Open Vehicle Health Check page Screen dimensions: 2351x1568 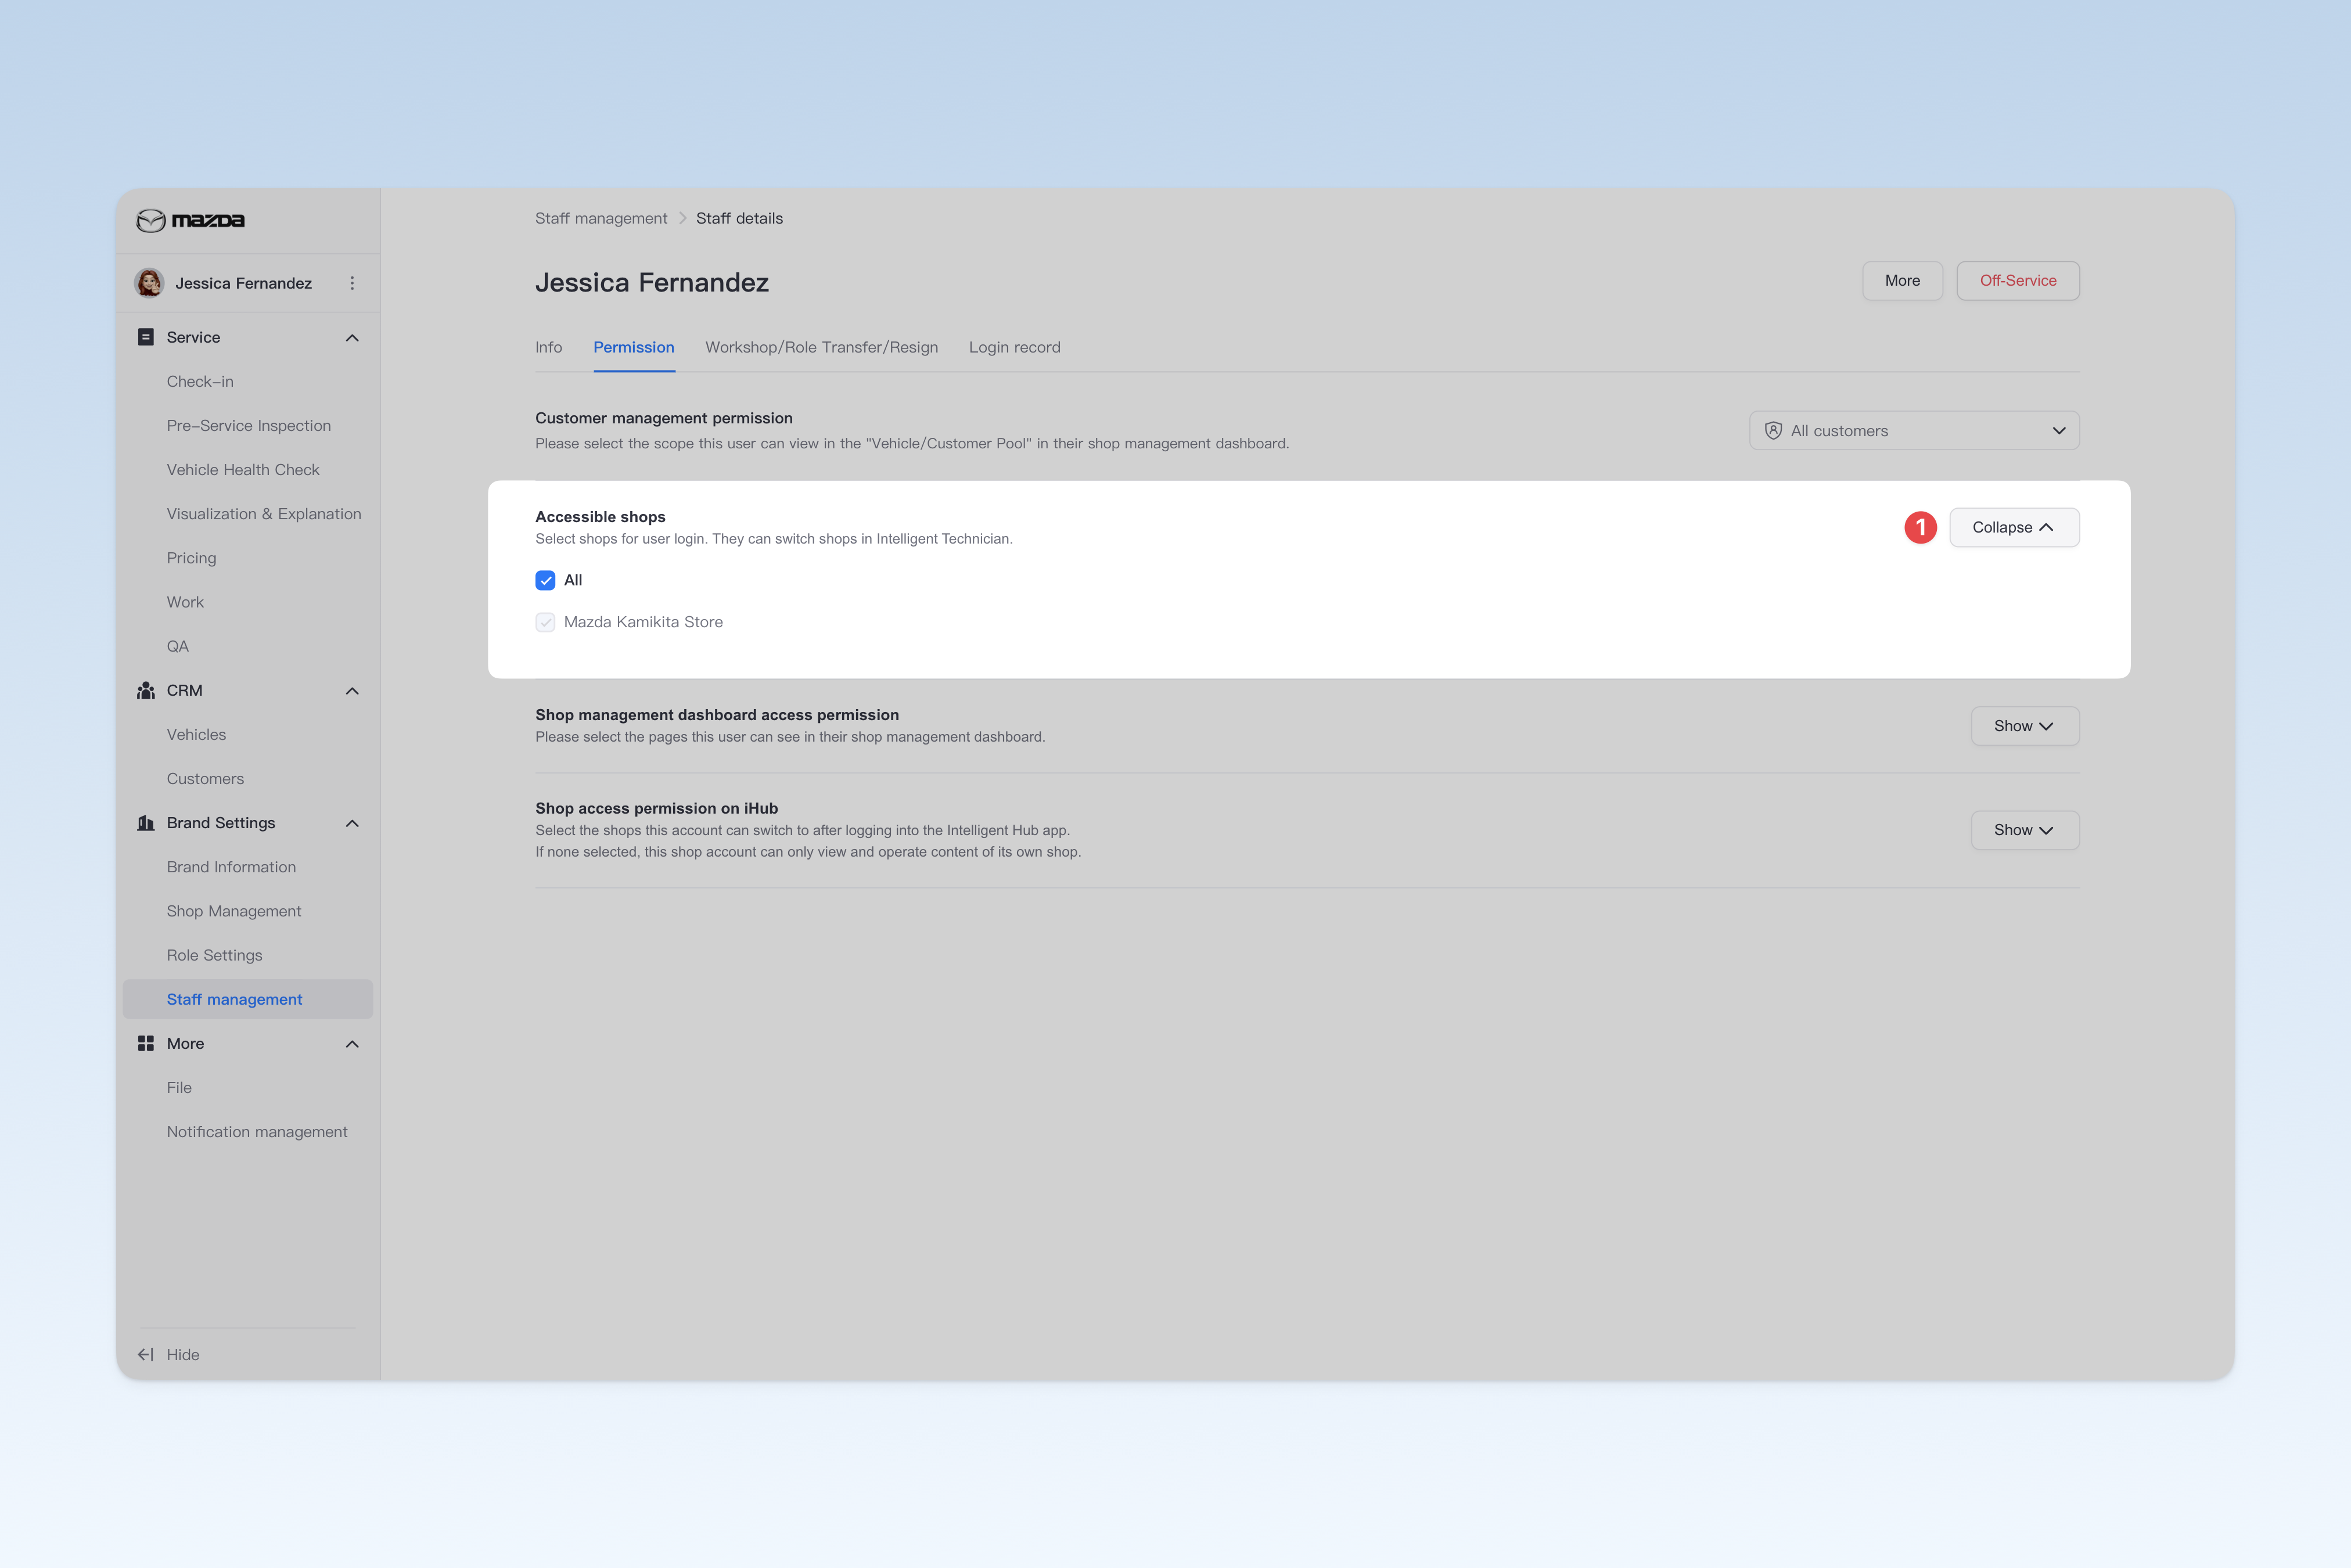tap(243, 469)
